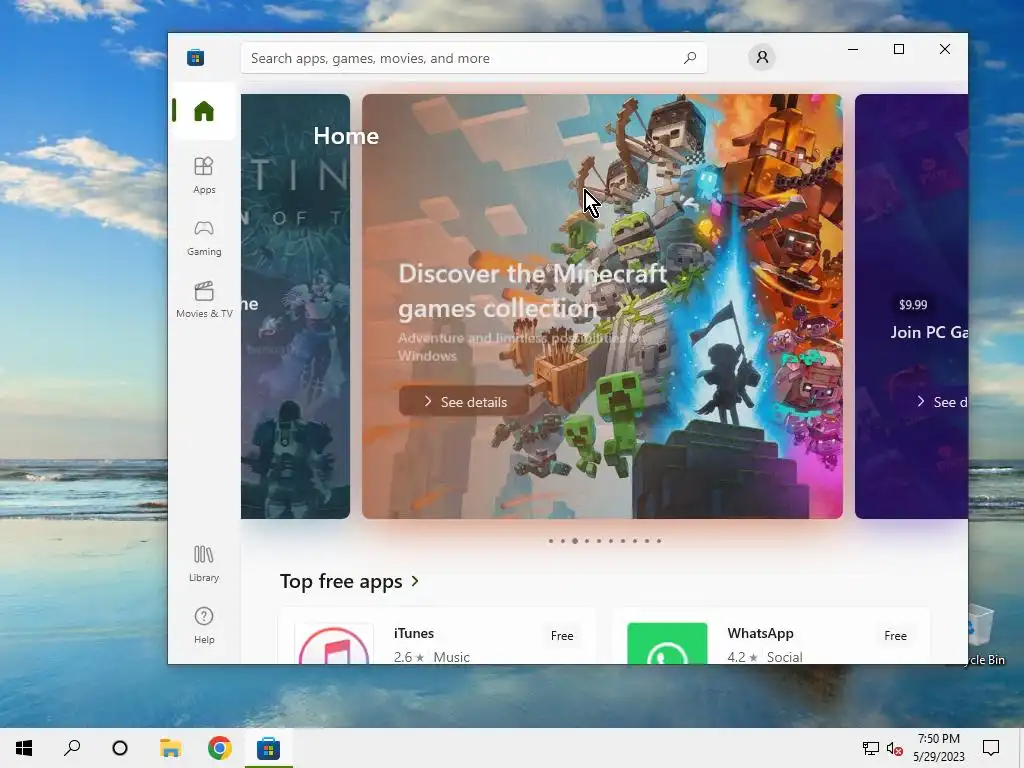This screenshot has height=768, width=1024.
Task: Show the Join PC Game Pass card
Action: pyautogui.click(x=911, y=306)
